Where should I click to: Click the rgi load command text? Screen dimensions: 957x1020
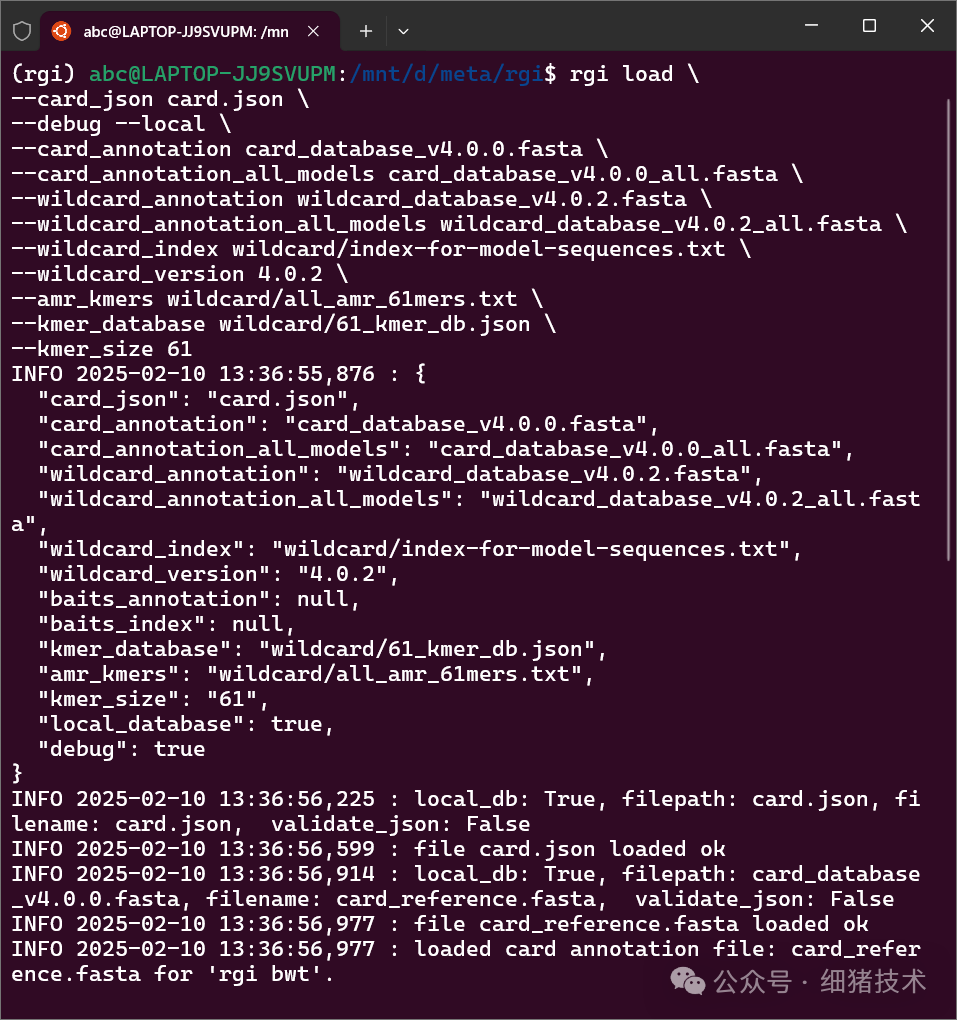[x=620, y=73]
